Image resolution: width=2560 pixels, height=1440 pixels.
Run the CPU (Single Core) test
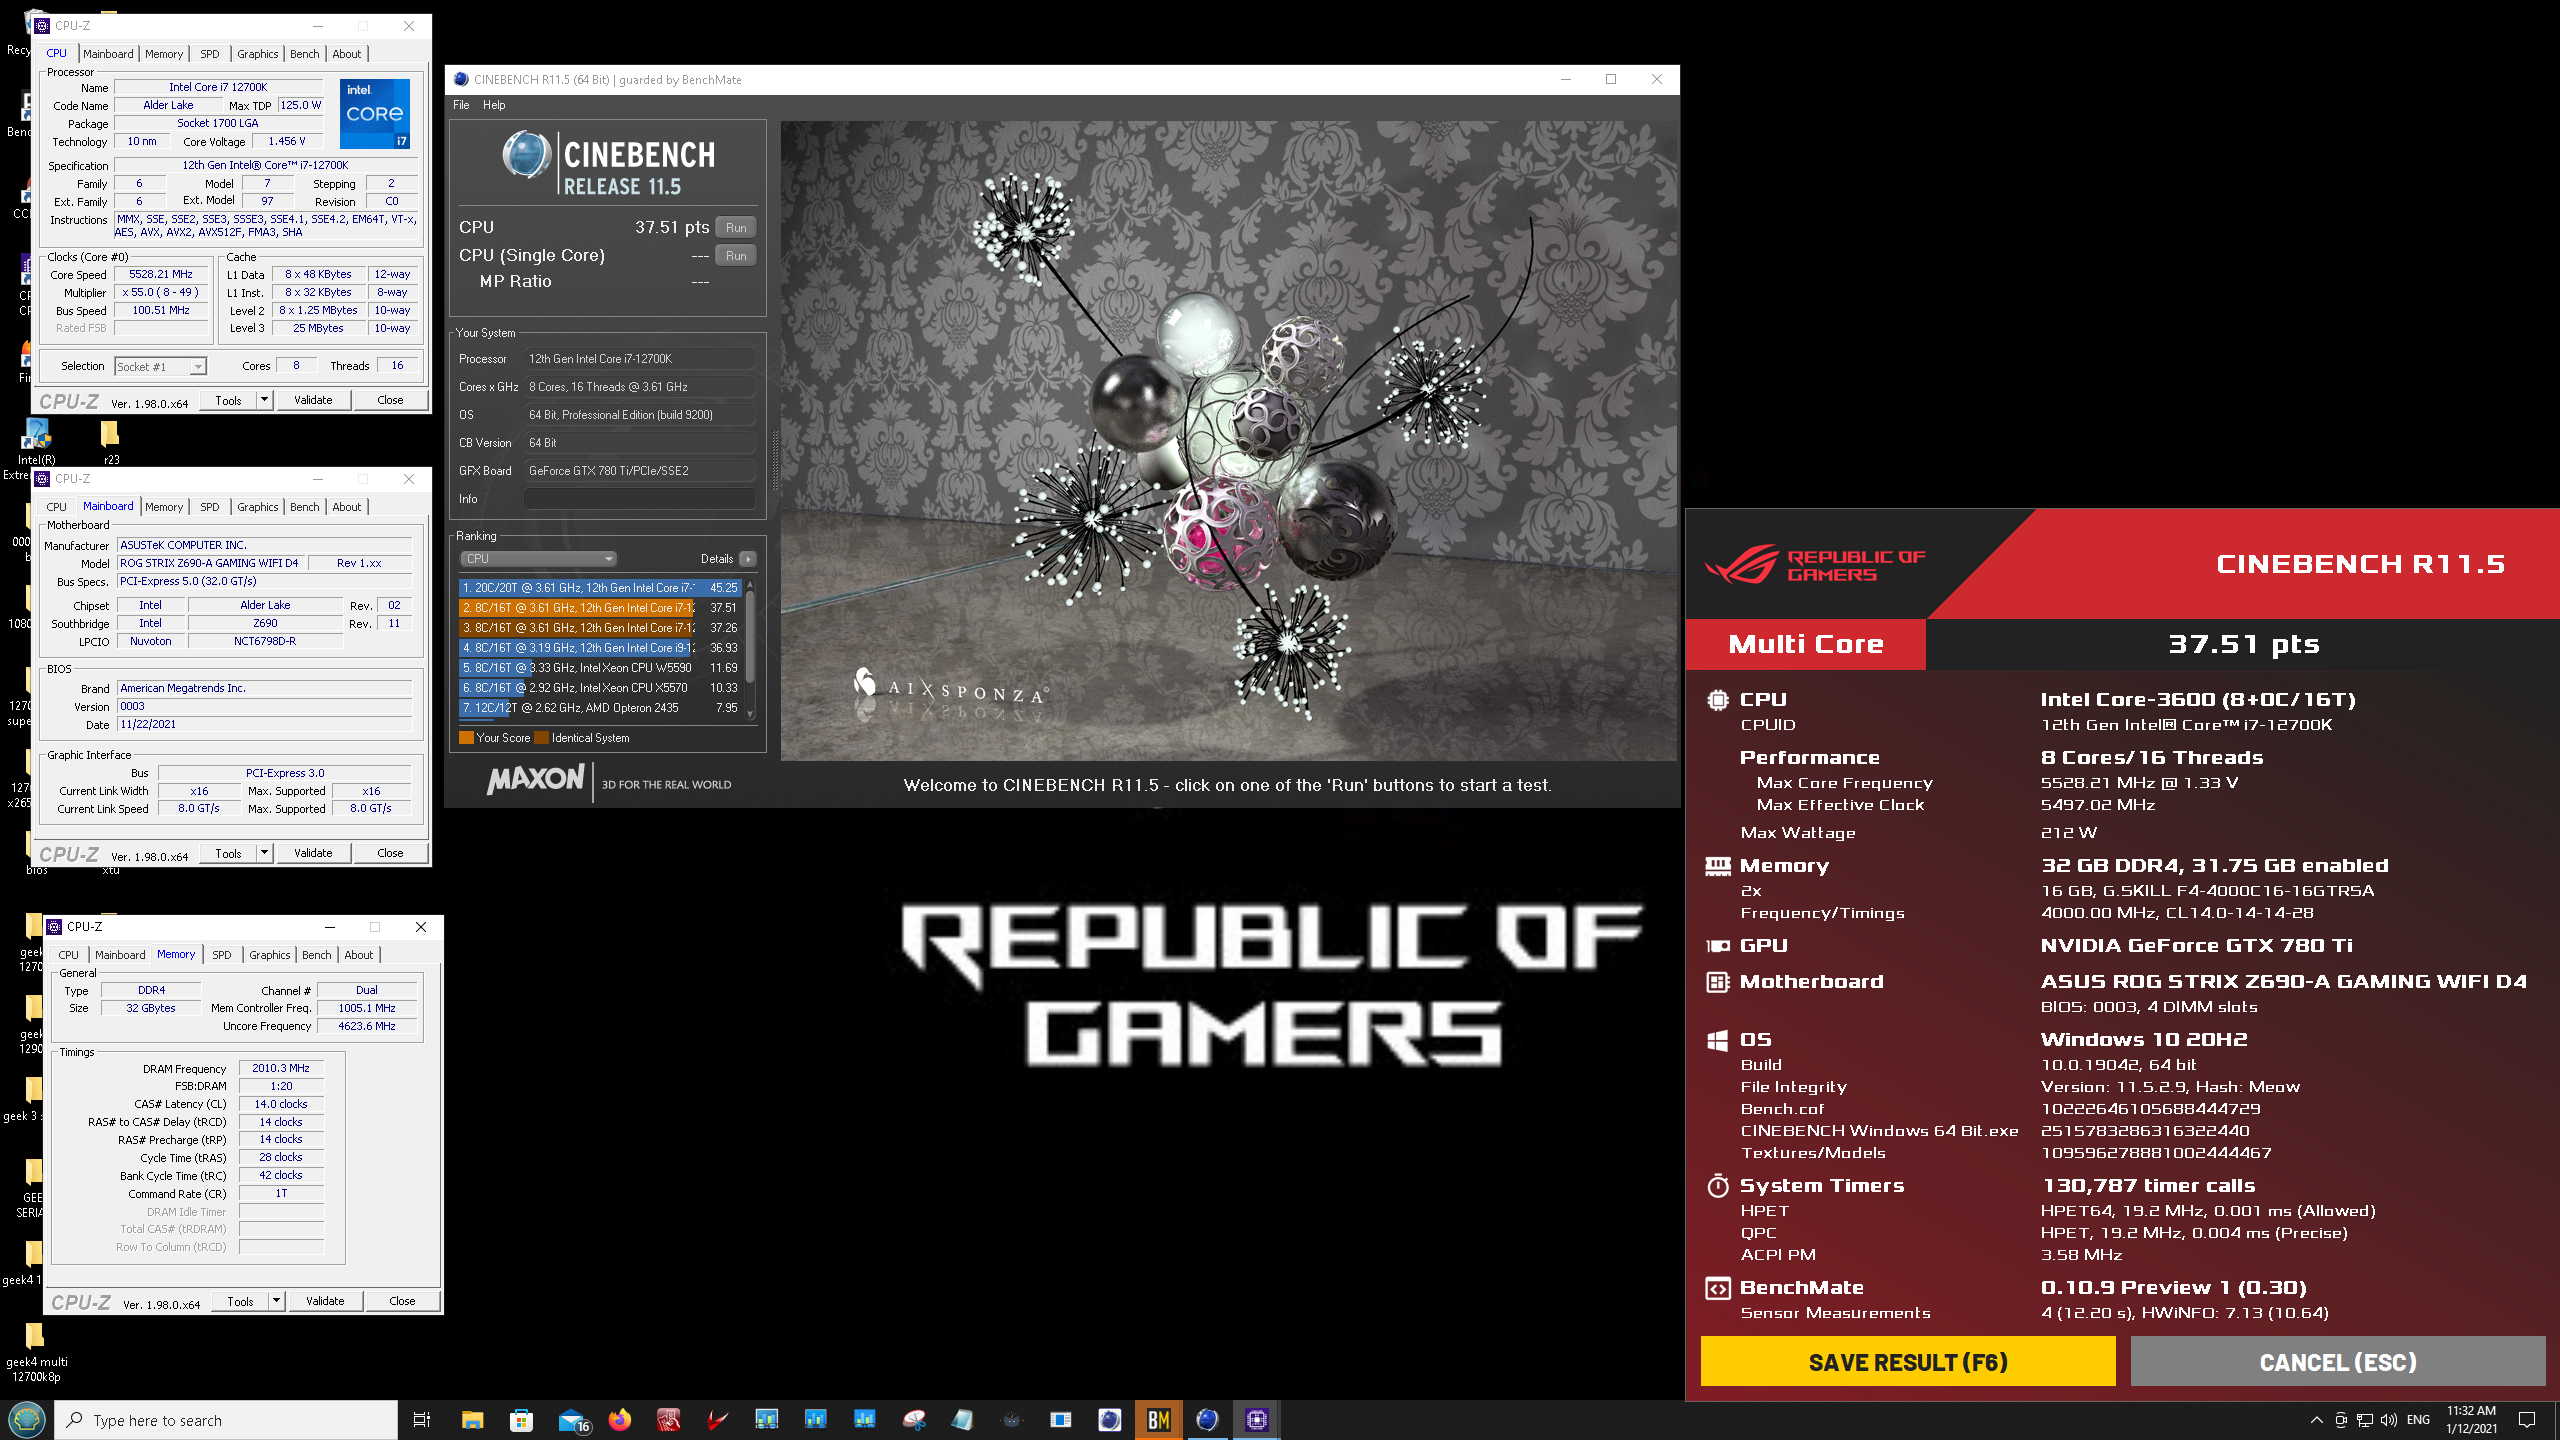pos(736,256)
